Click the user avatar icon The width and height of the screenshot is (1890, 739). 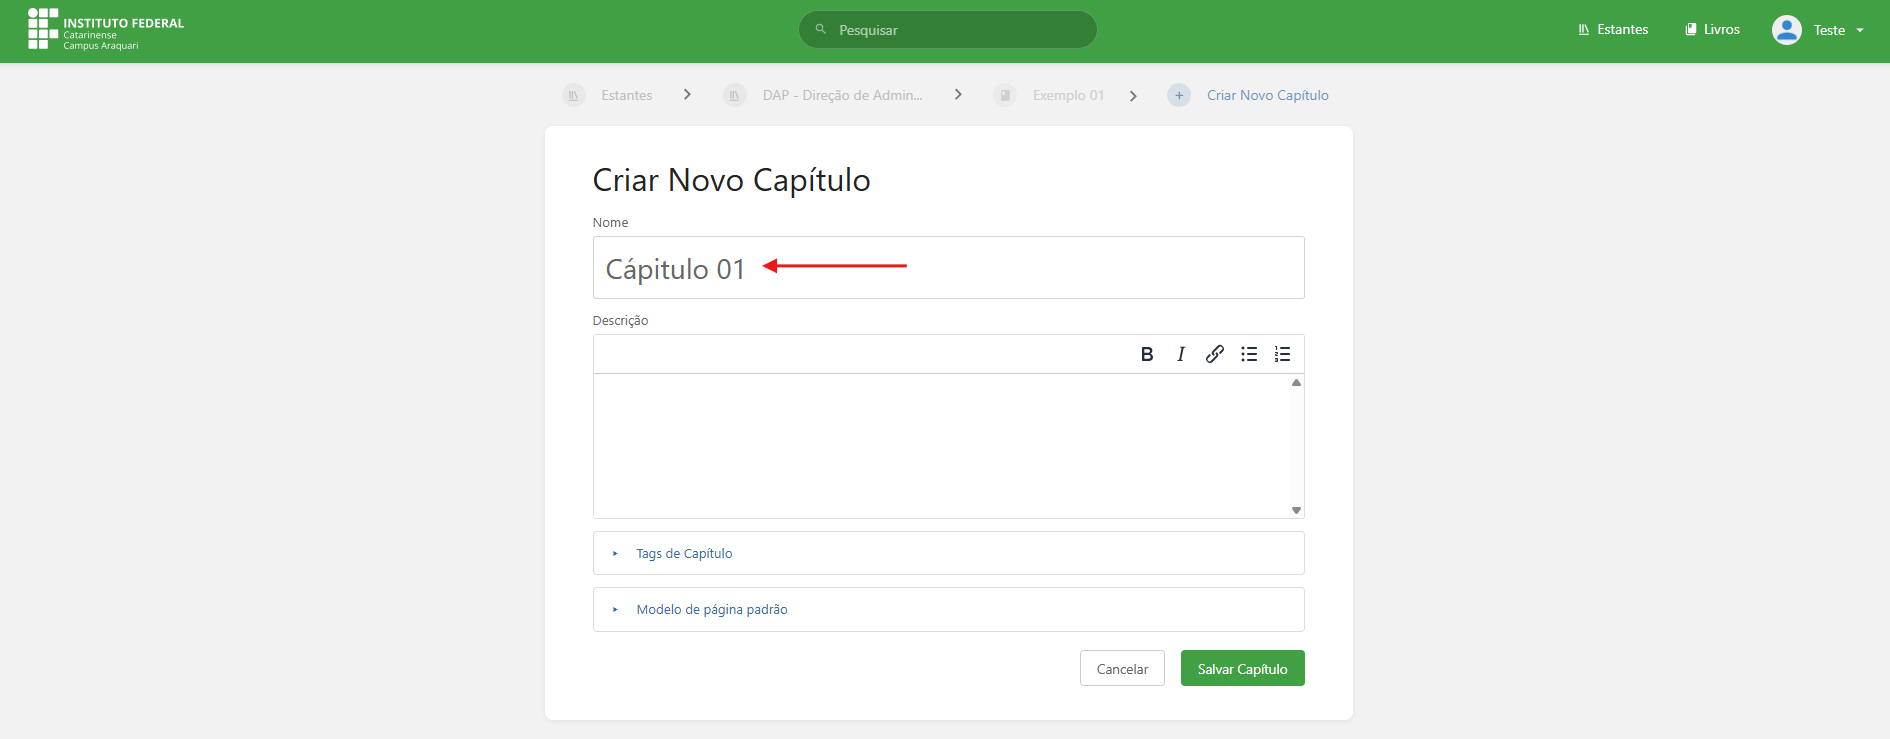click(1786, 30)
